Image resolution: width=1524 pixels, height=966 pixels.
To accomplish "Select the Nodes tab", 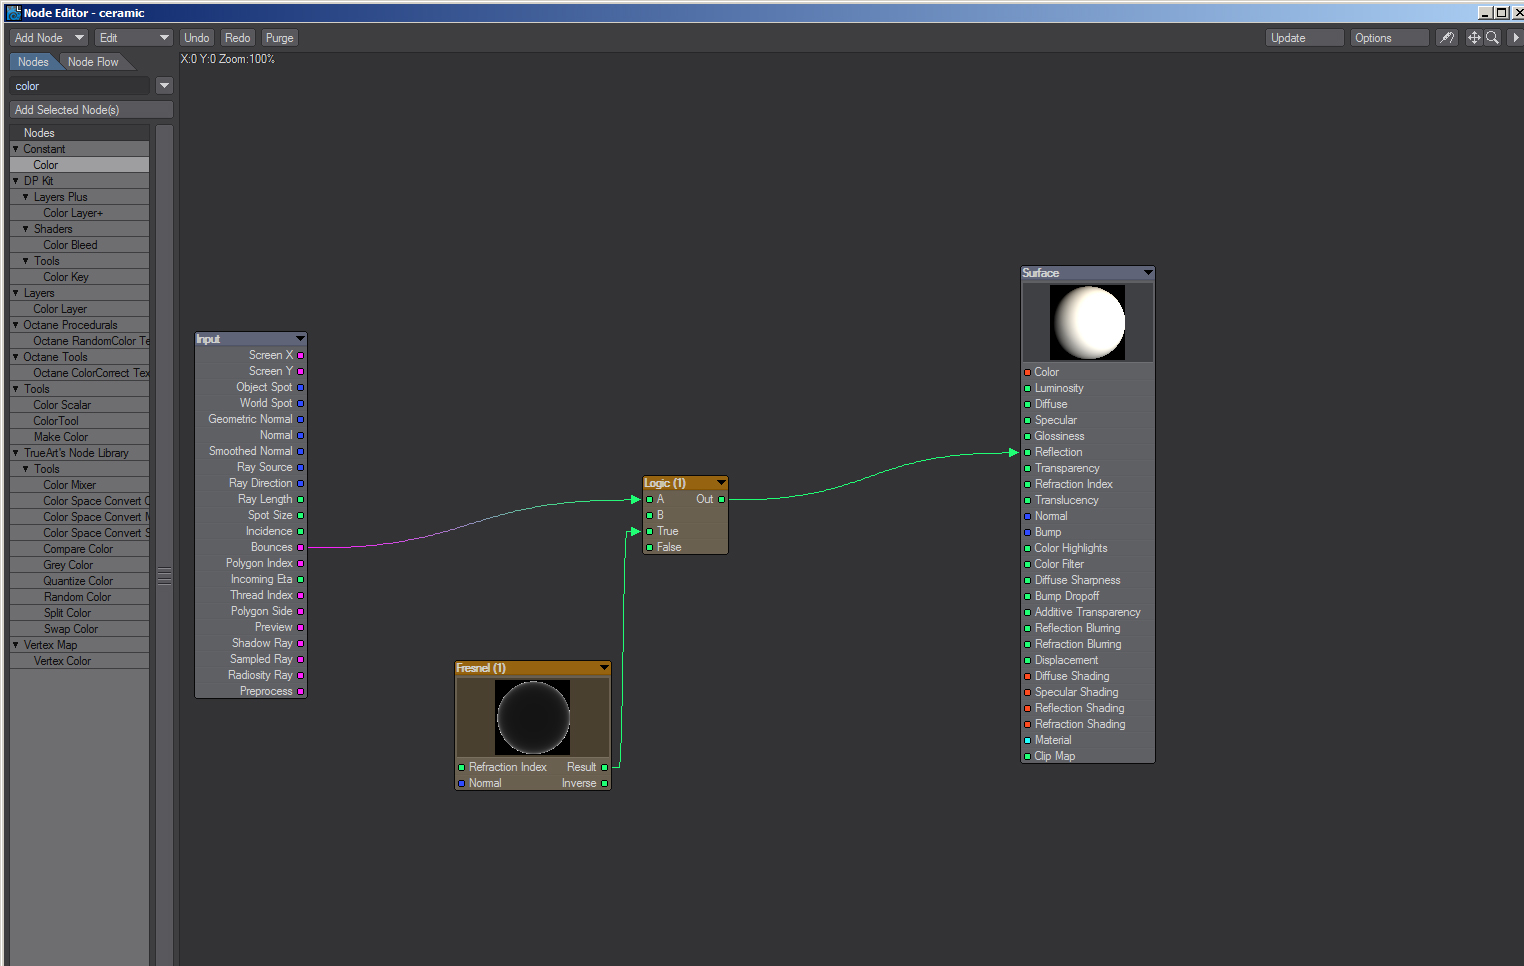I will coord(33,62).
